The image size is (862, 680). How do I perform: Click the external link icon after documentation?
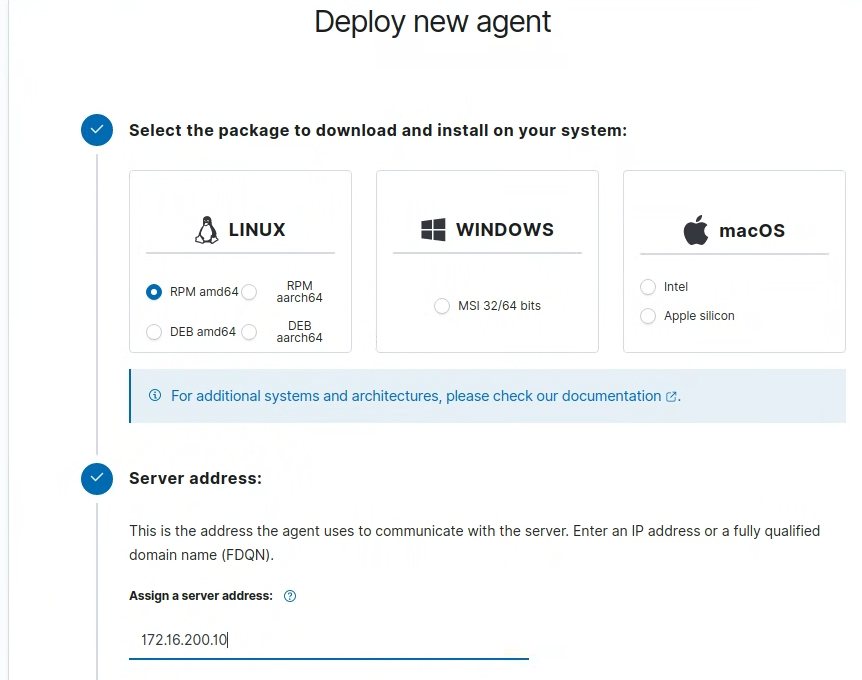pos(671,397)
